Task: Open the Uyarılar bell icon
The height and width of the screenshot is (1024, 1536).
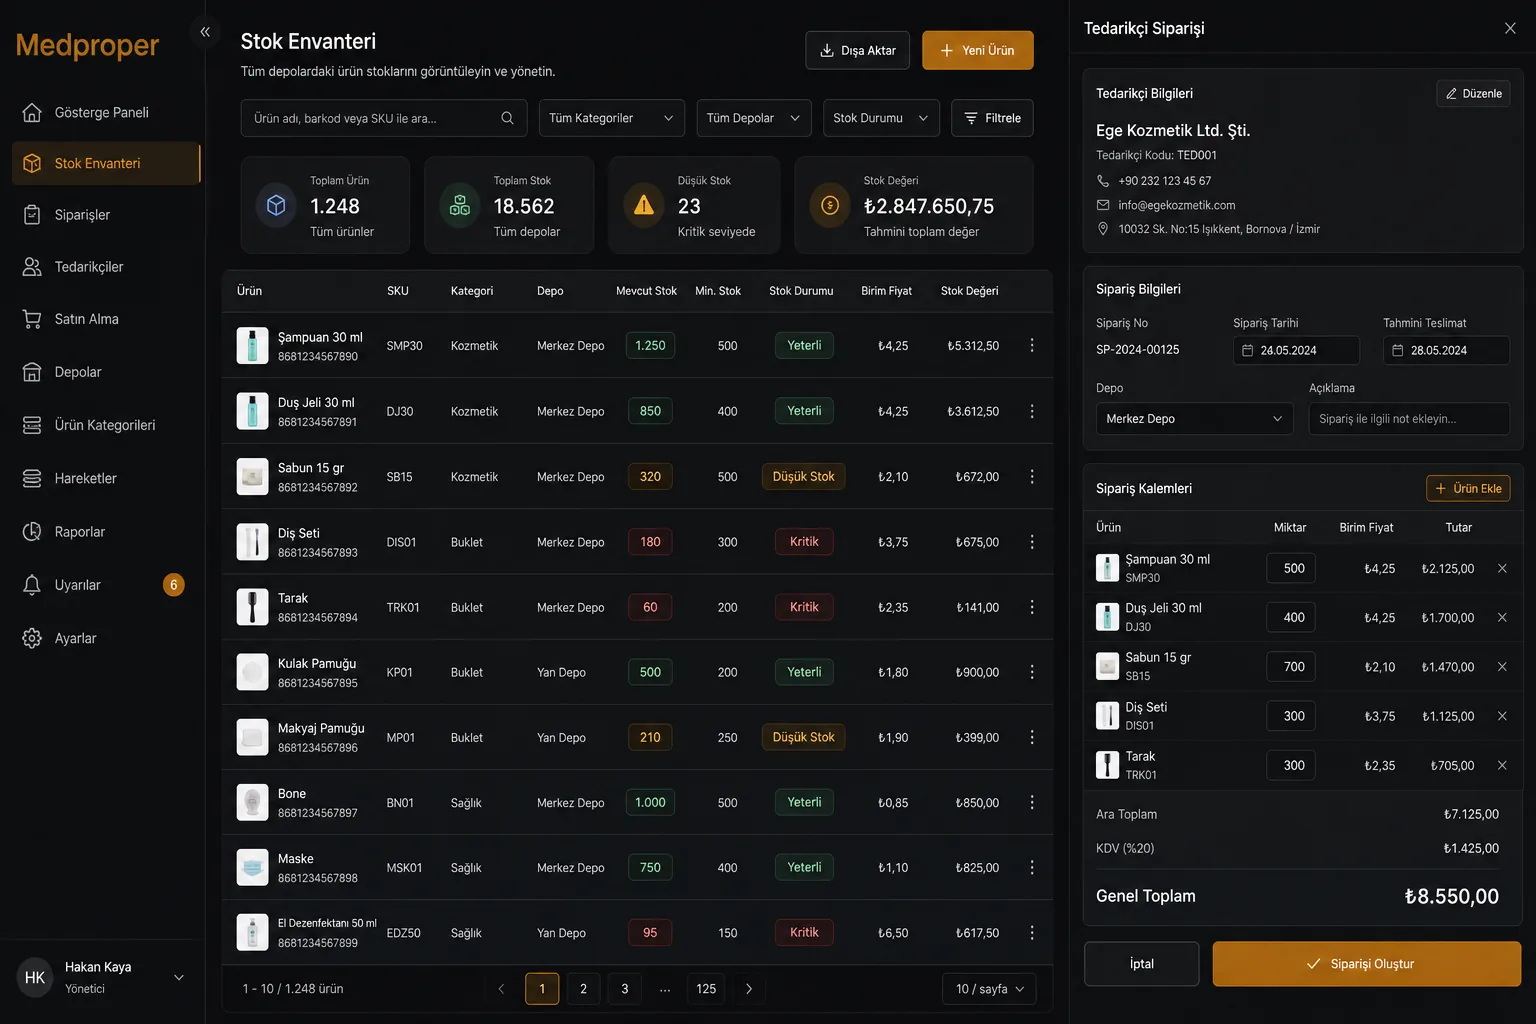Action: 32,585
